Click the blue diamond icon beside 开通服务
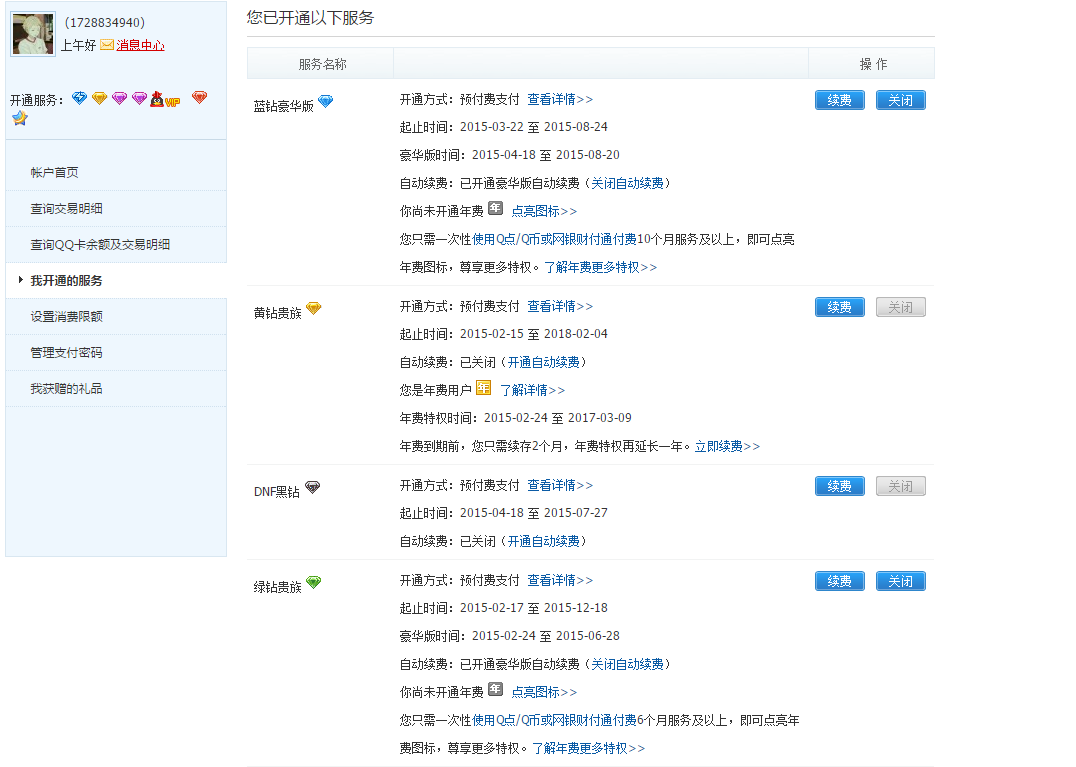This screenshot has height=767, width=1076. pyautogui.click(x=80, y=98)
